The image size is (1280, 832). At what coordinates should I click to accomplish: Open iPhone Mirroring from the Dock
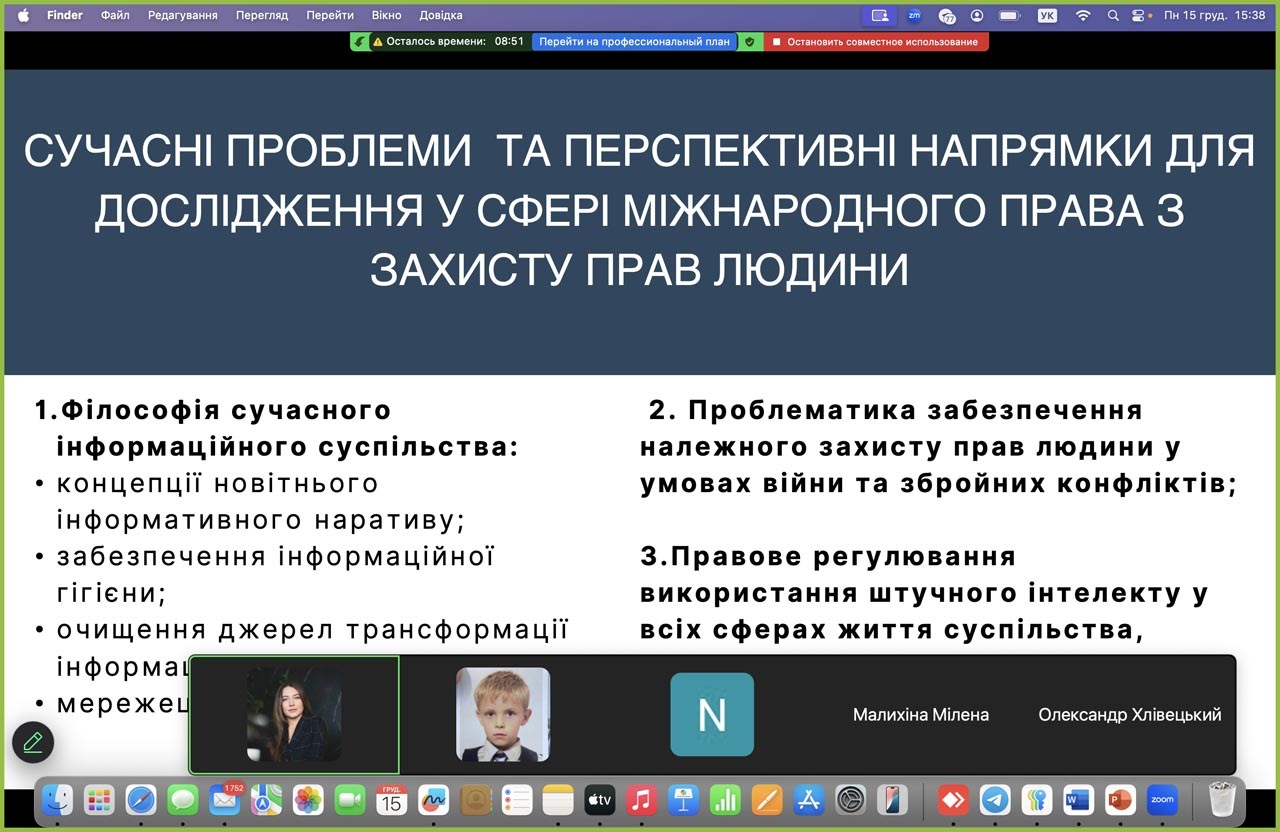(x=892, y=800)
